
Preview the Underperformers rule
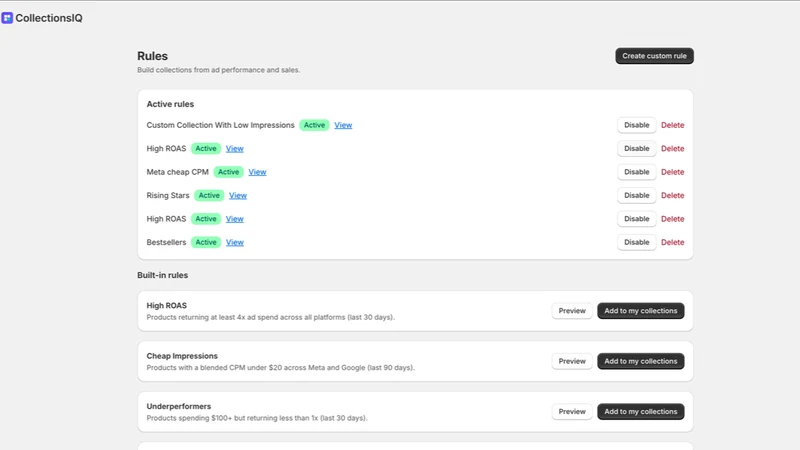click(572, 412)
